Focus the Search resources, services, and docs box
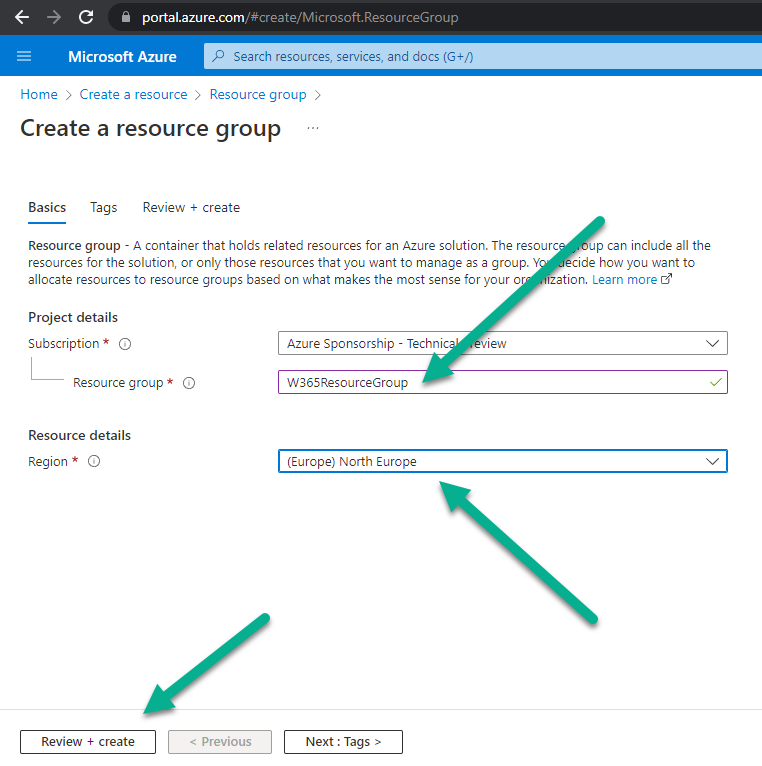The width and height of the screenshot is (762, 766). [x=483, y=56]
